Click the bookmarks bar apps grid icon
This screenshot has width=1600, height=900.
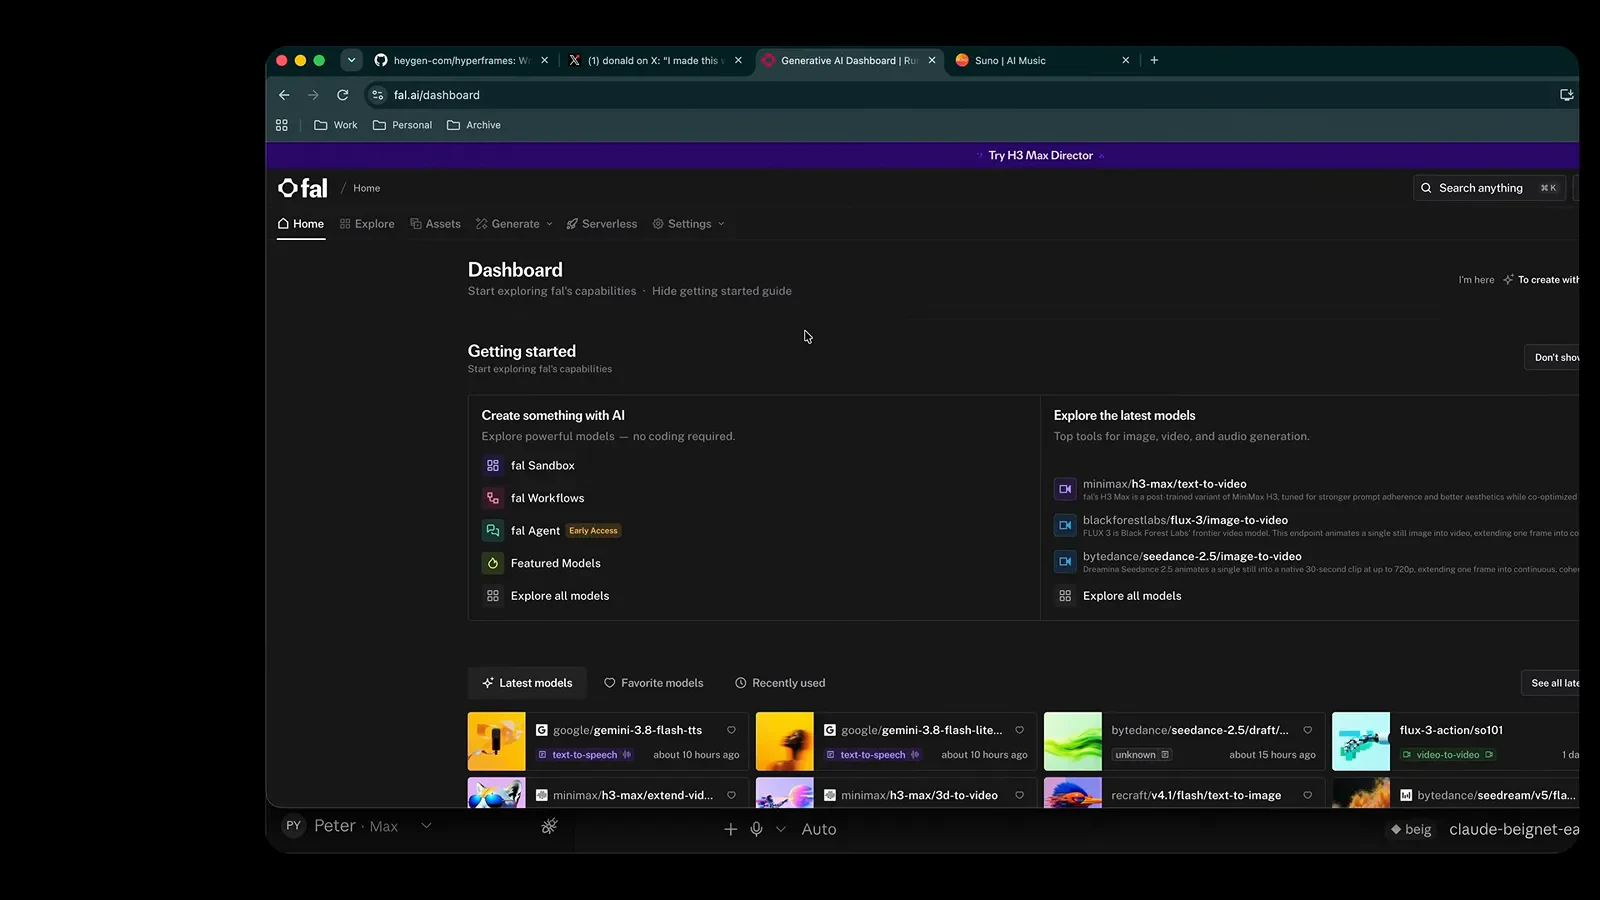coord(282,125)
